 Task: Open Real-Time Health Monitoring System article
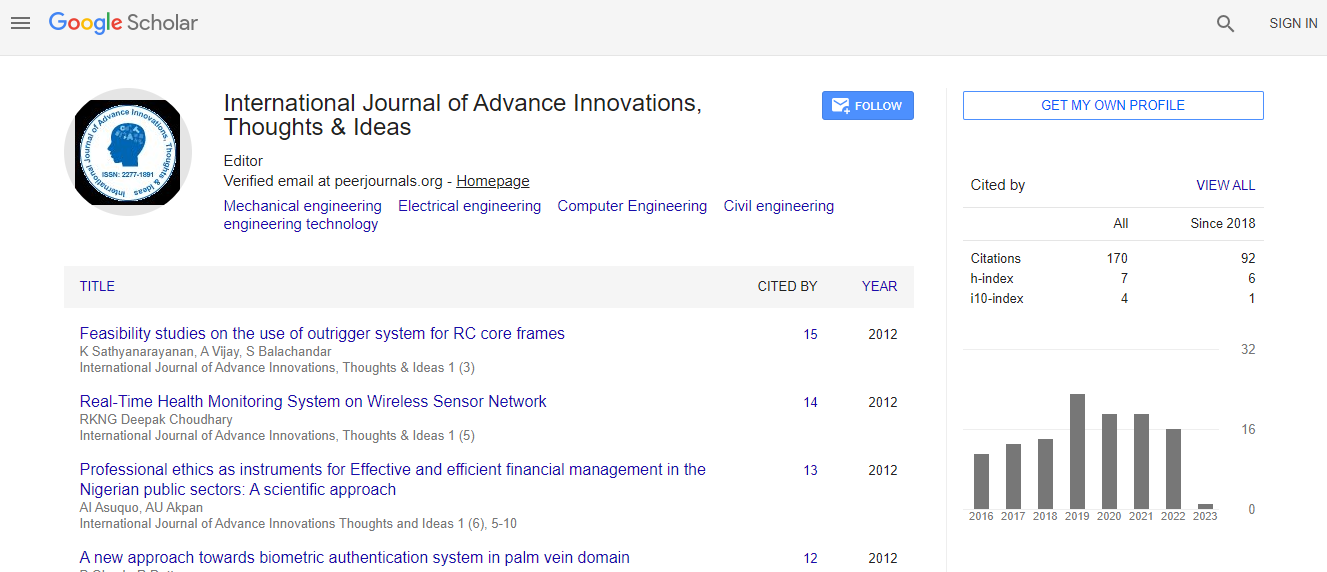(x=313, y=401)
